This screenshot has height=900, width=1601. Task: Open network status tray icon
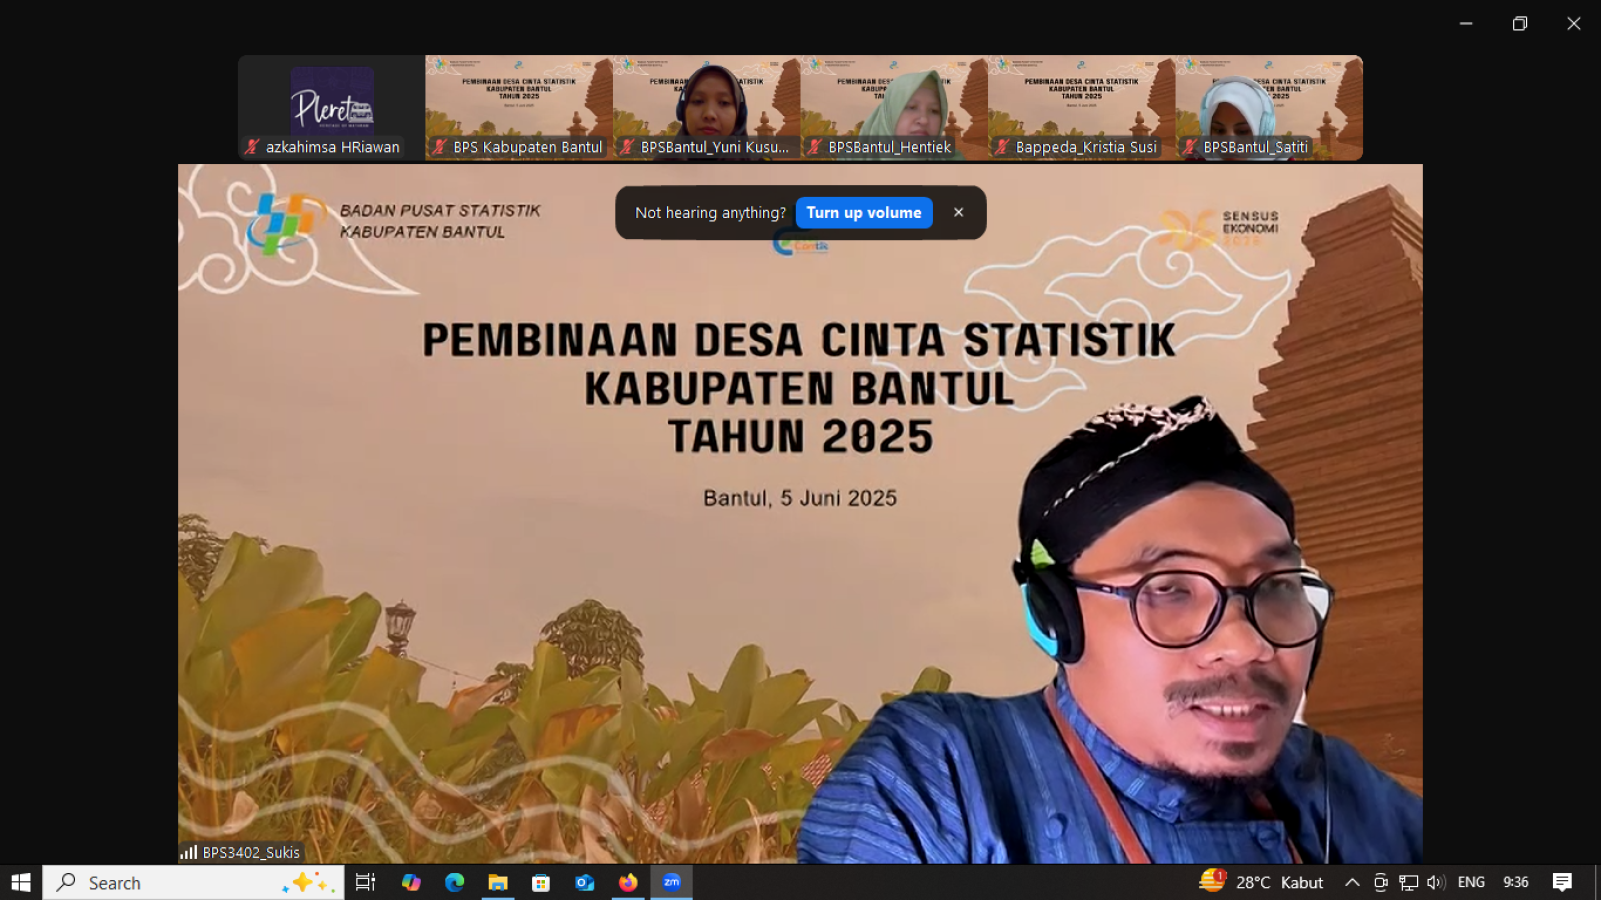point(1409,882)
